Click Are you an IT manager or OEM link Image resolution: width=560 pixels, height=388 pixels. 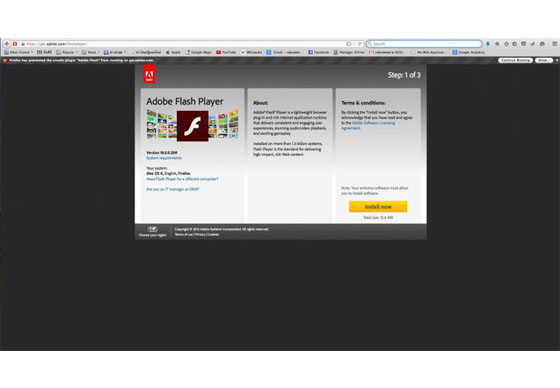click(x=173, y=189)
